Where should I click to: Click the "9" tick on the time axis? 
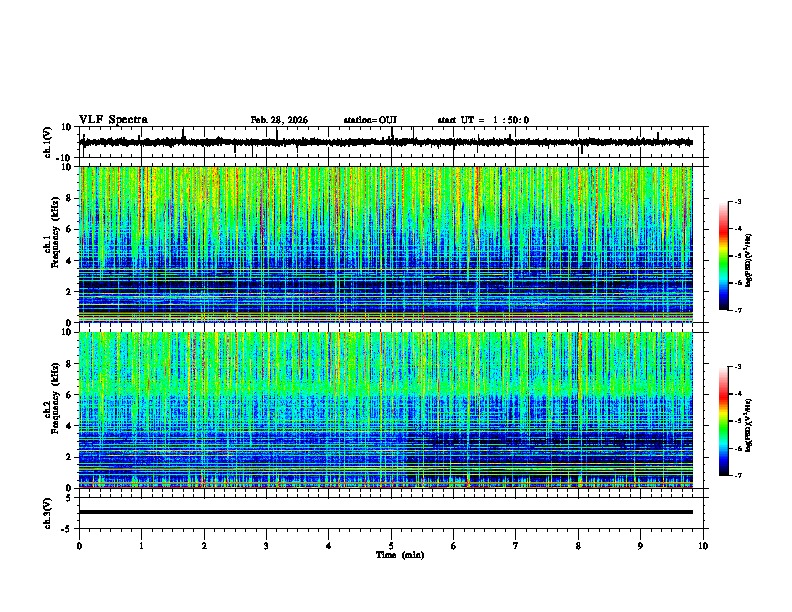pyautogui.click(x=640, y=546)
